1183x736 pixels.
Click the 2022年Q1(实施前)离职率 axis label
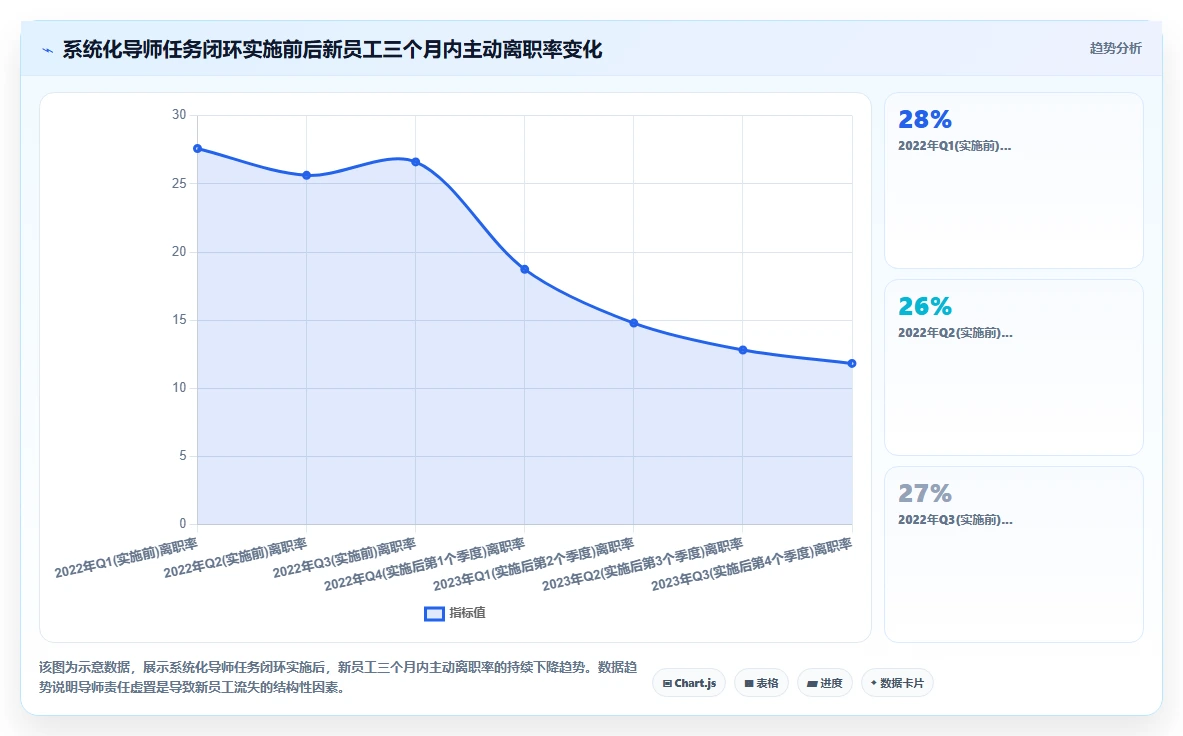point(126,558)
